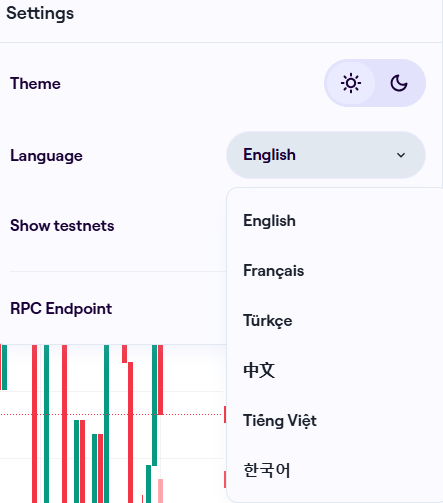Image resolution: width=443 pixels, height=503 pixels.
Task: Select Türkçe language option
Action: click(x=267, y=321)
